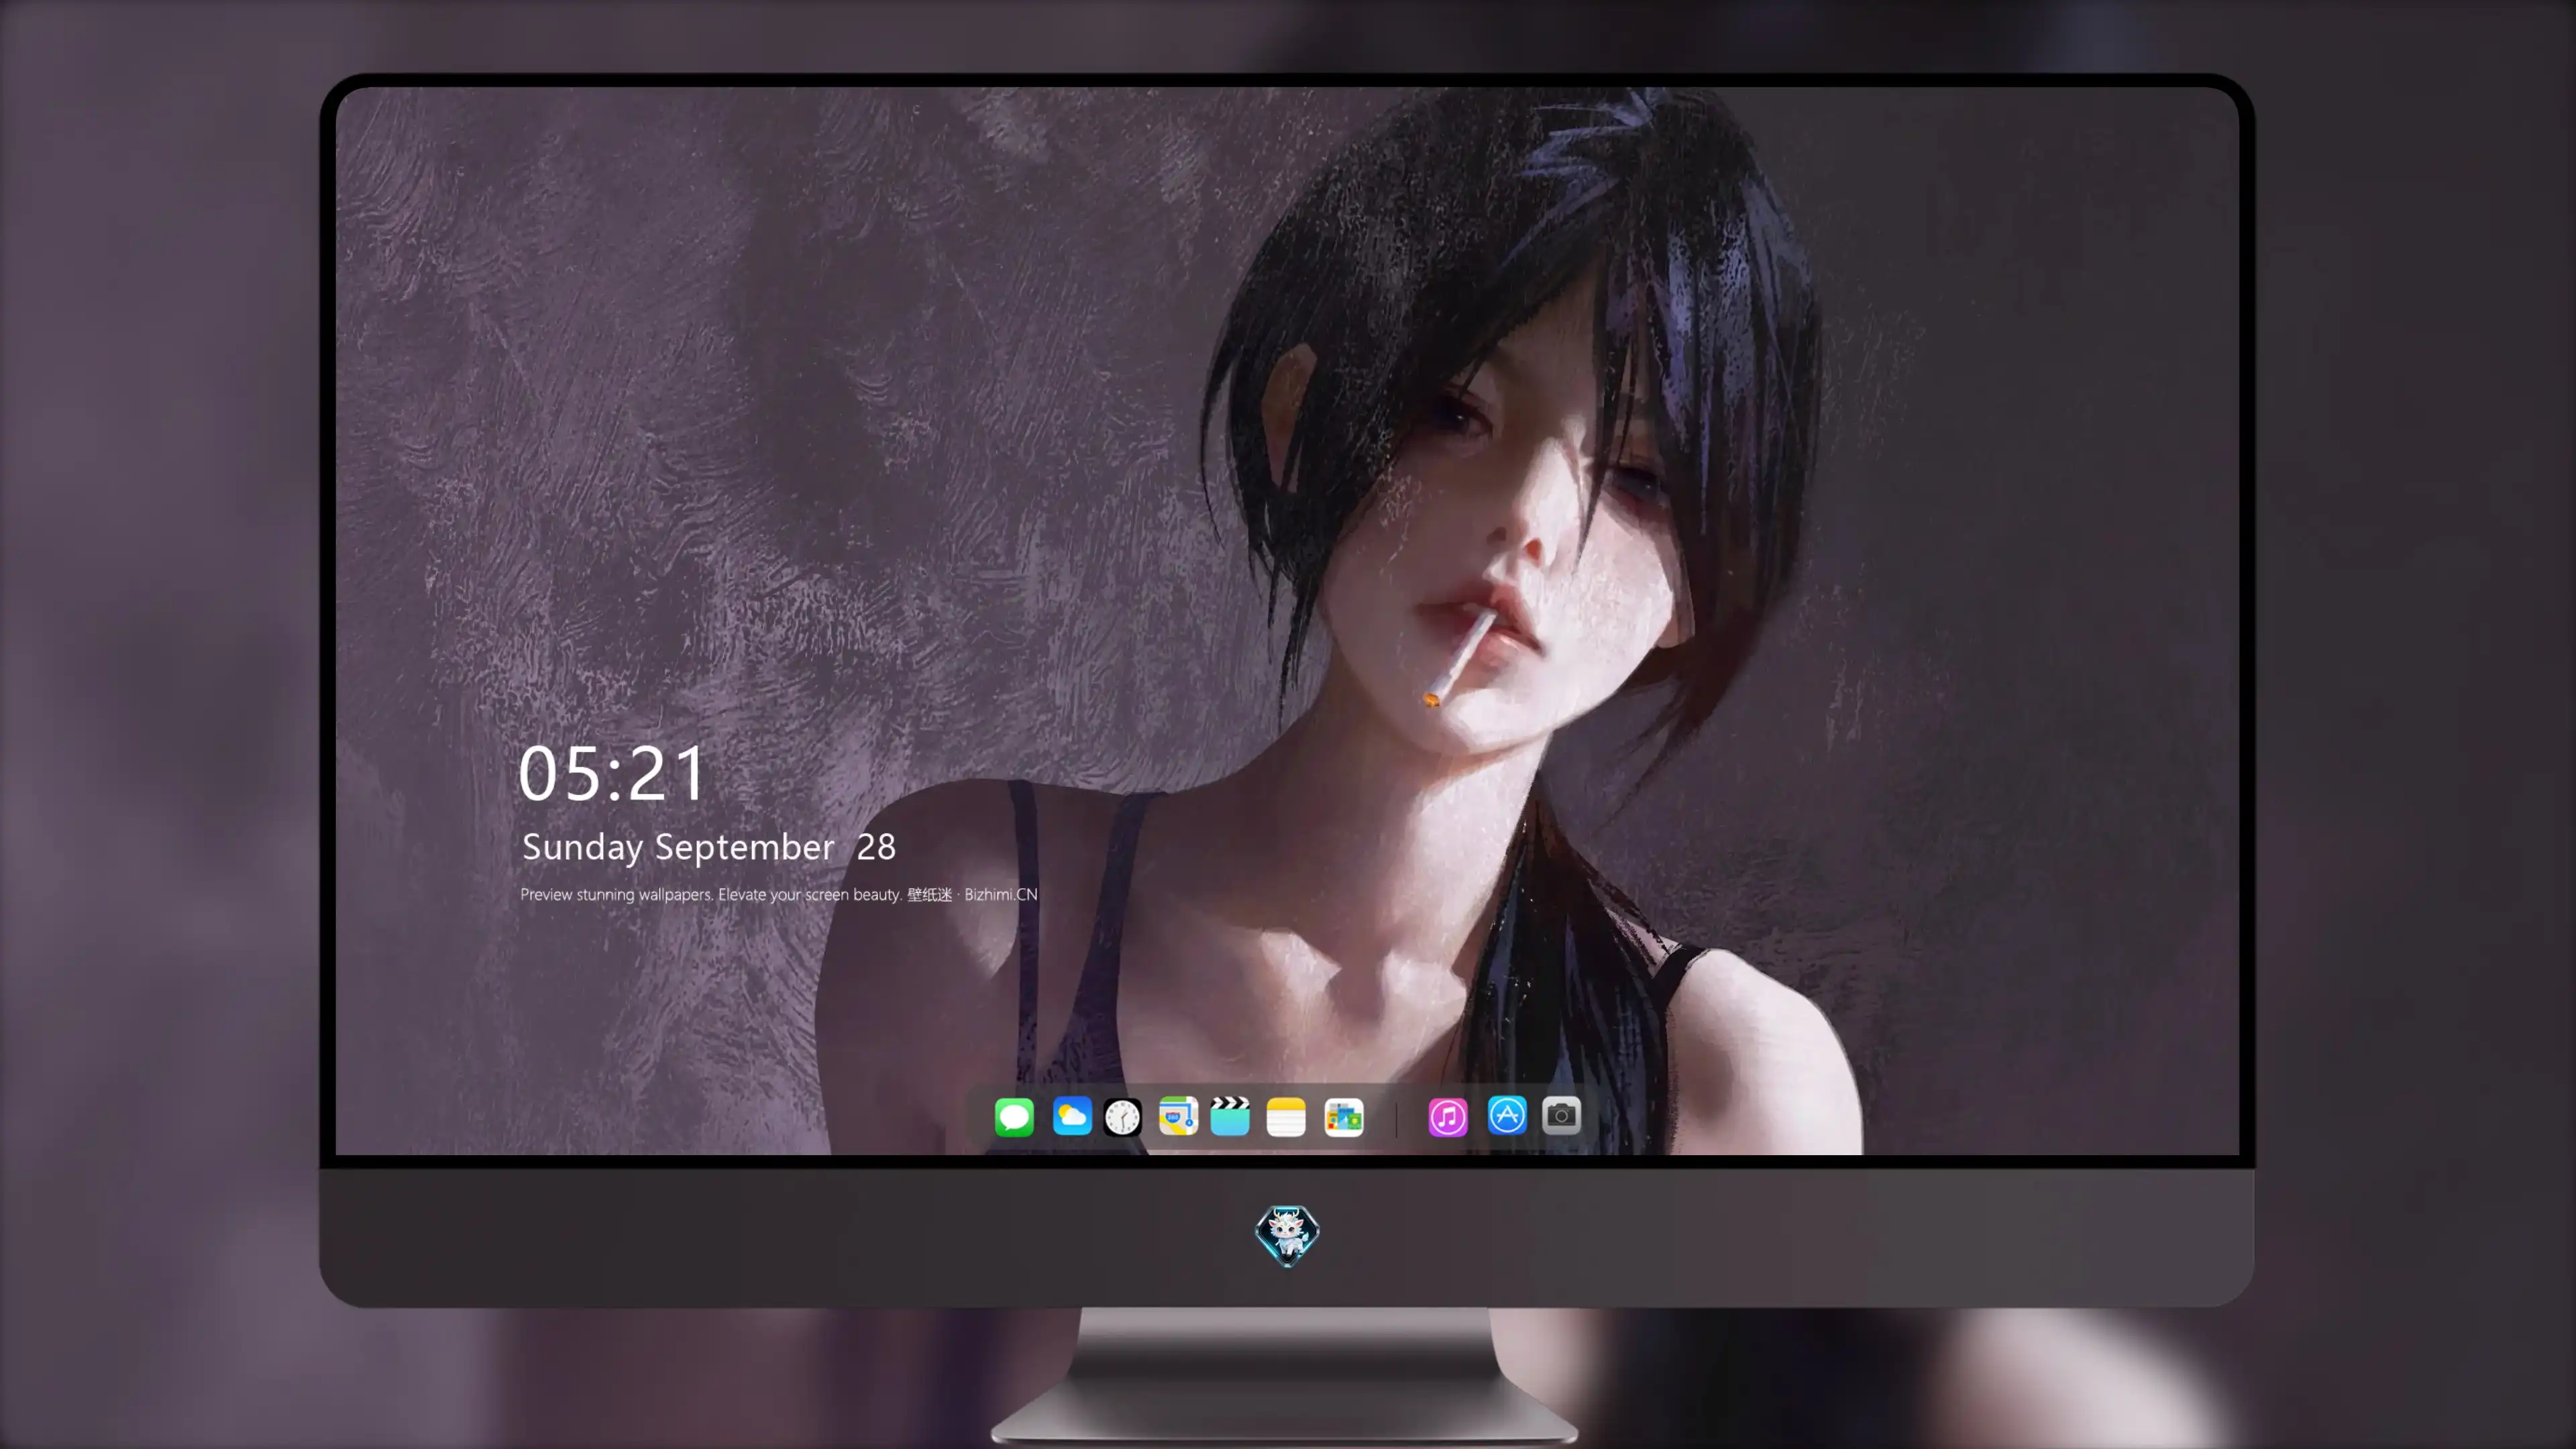The height and width of the screenshot is (1449, 2576).
Task: Click the mascot logo on monitor chin
Action: 1287,1235
